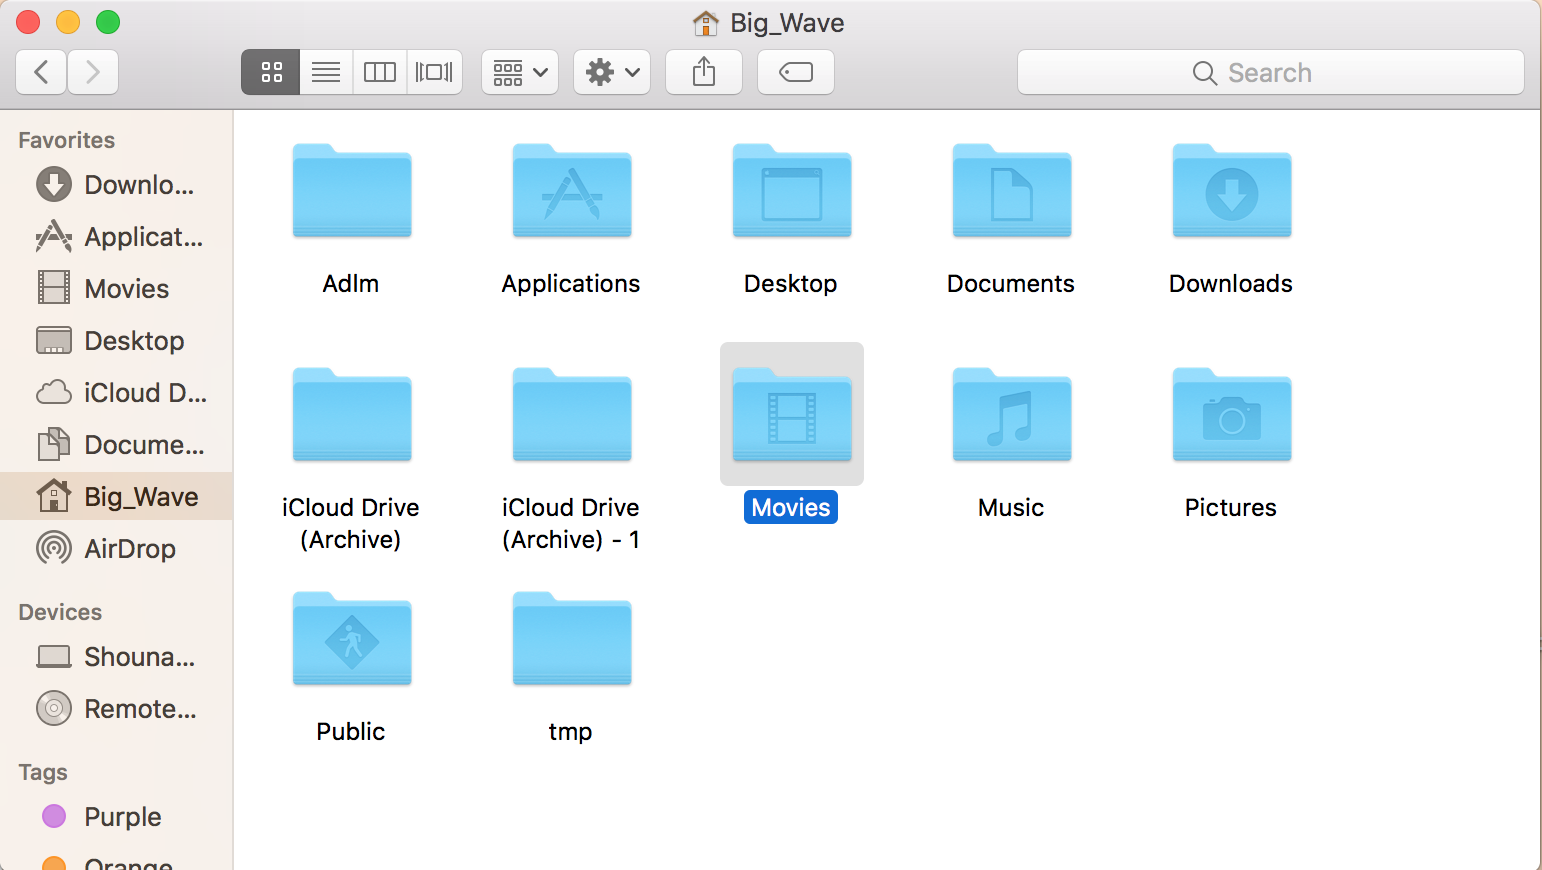Switch to icon view

click(x=271, y=72)
